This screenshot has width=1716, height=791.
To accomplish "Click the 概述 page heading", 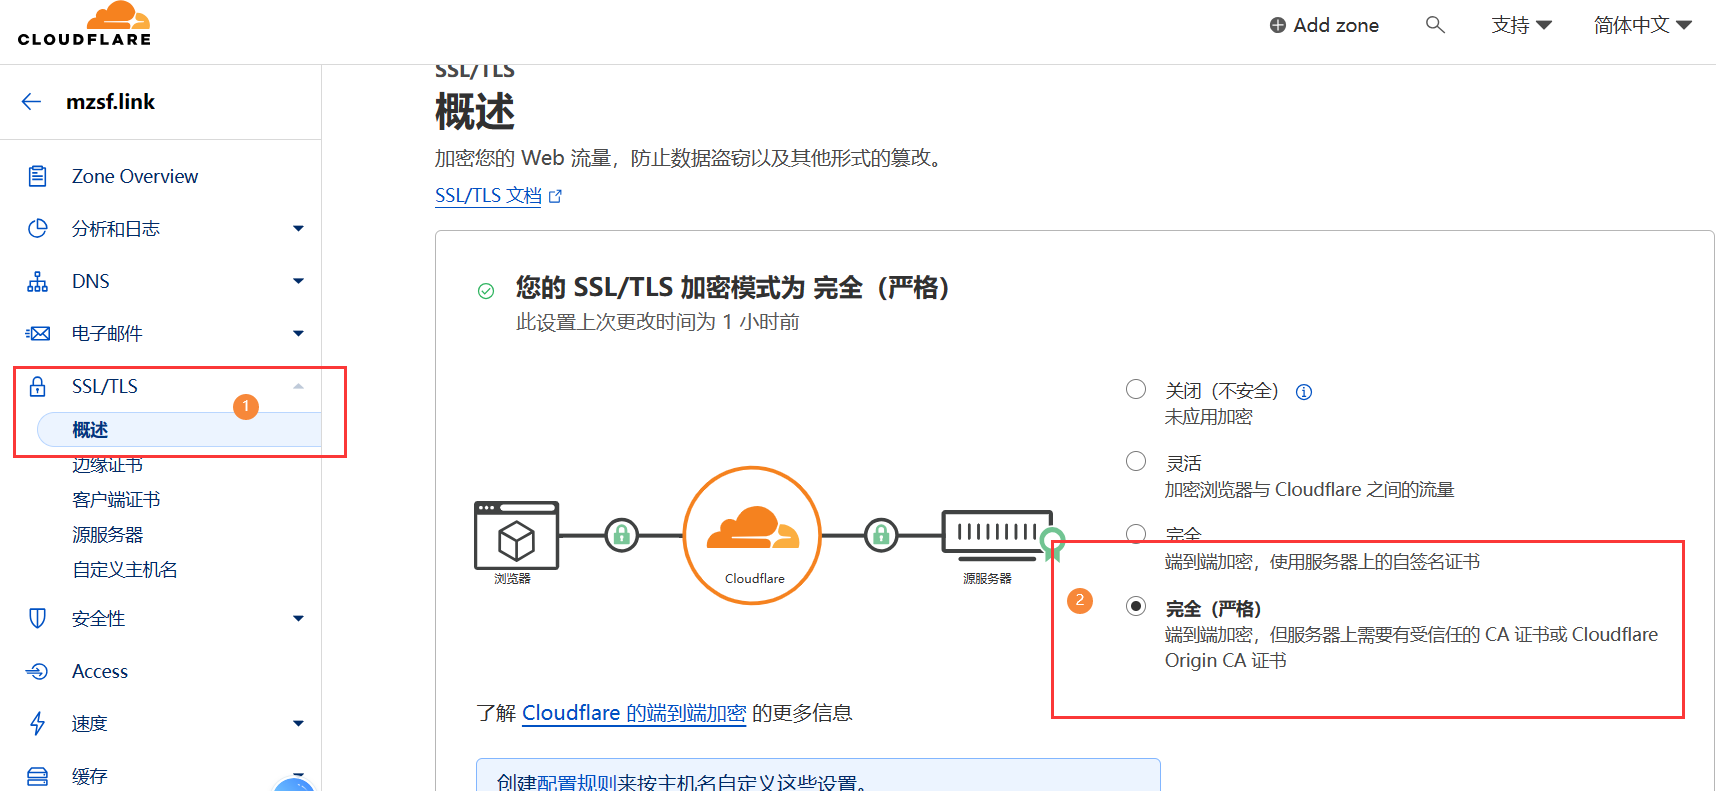I will point(475,112).
